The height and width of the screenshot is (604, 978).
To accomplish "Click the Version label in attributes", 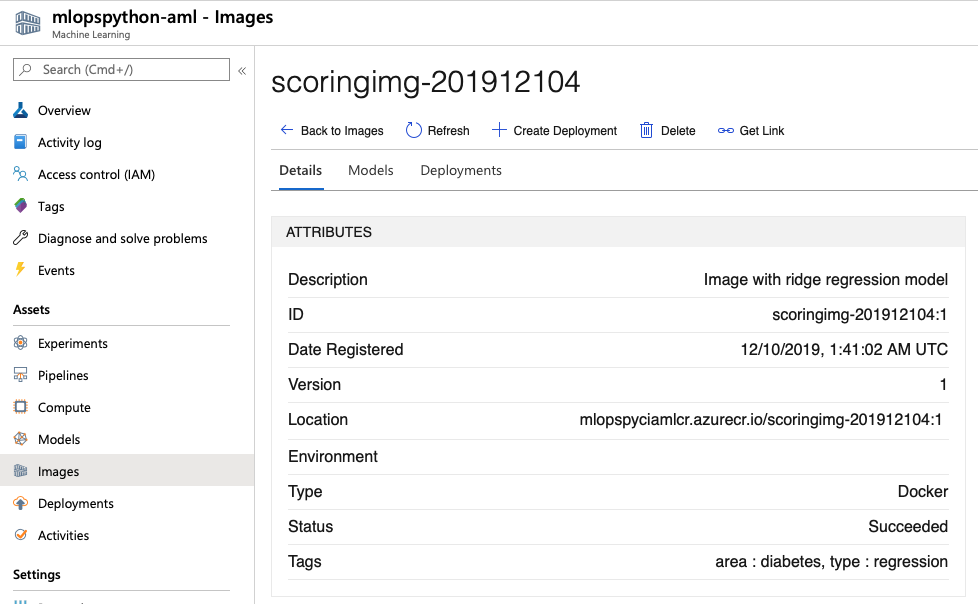I will [314, 384].
